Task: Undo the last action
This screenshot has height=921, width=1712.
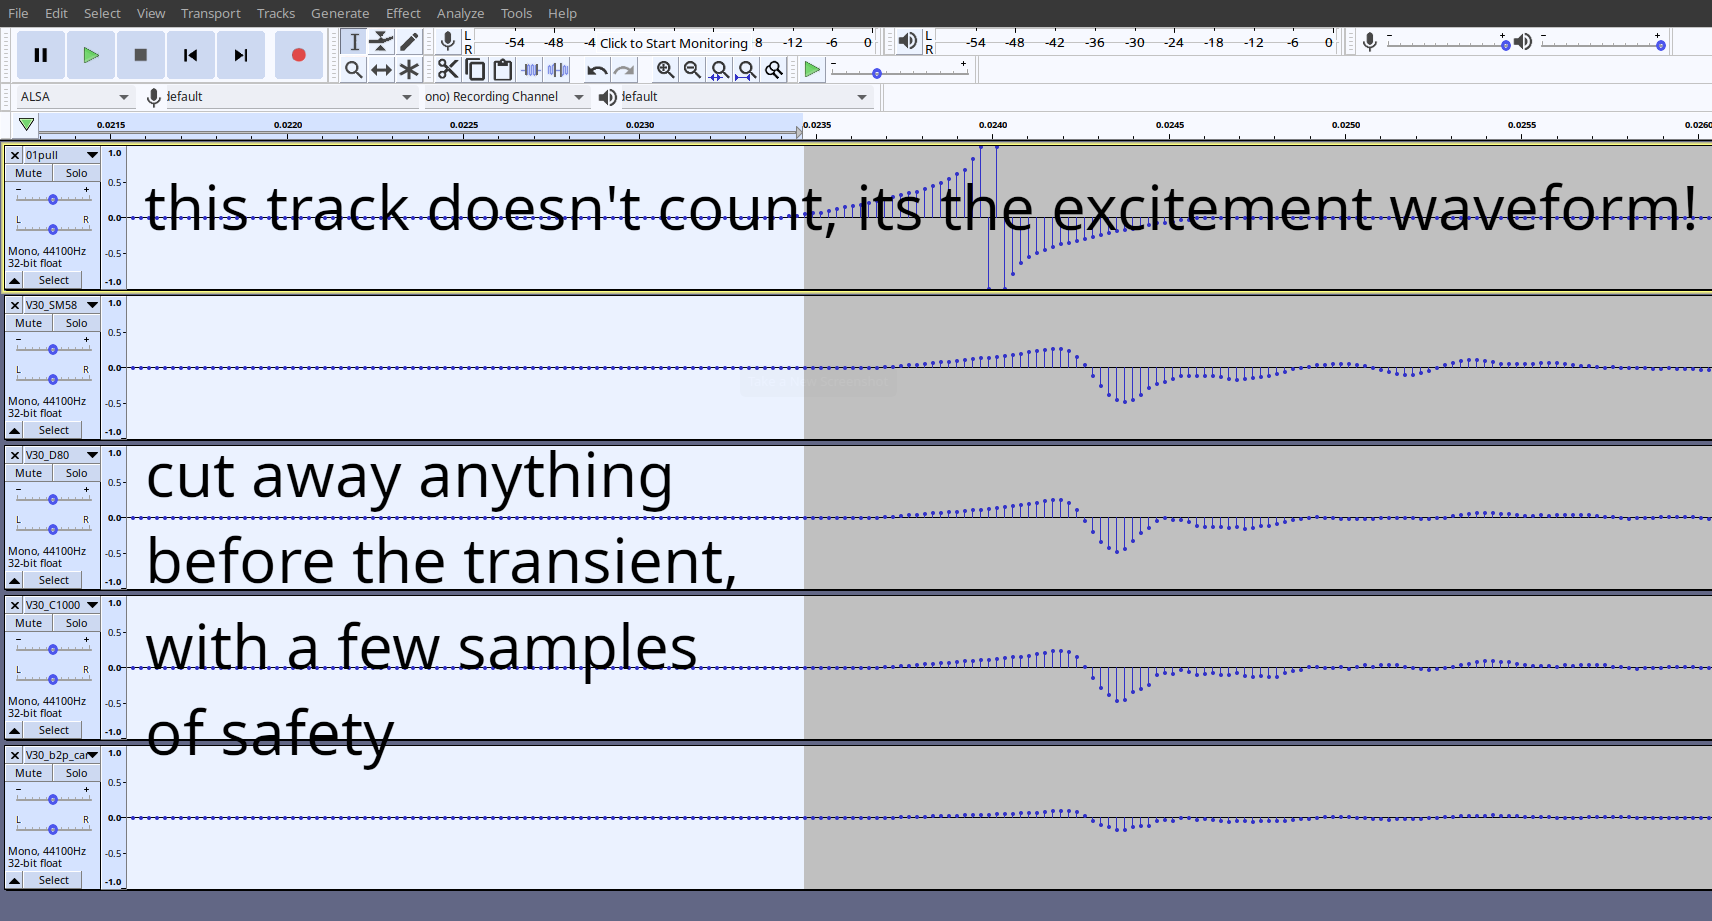Action: (x=597, y=69)
